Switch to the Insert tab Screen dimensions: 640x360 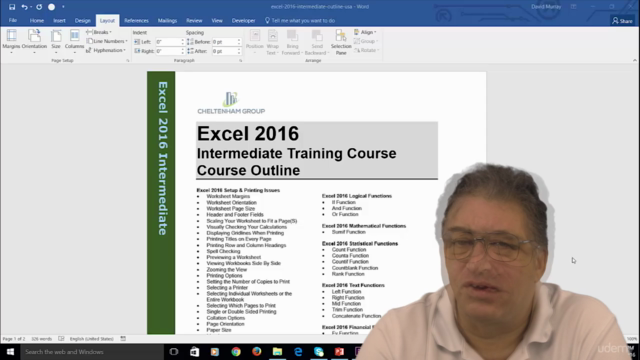click(x=59, y=20)
